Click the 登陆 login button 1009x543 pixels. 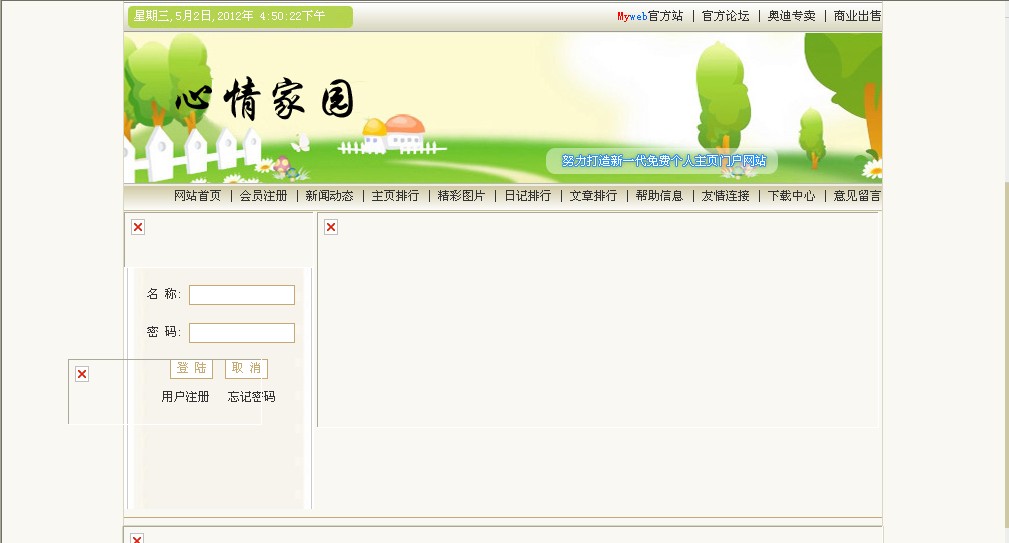point(192,368)
